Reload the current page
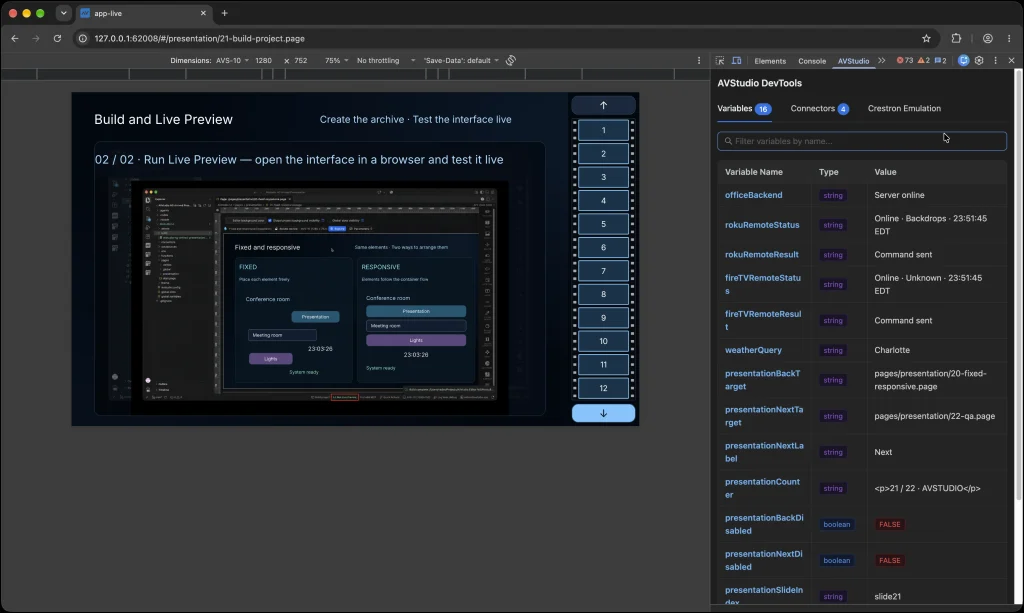The image size is (1024, 613). (57, 39)
